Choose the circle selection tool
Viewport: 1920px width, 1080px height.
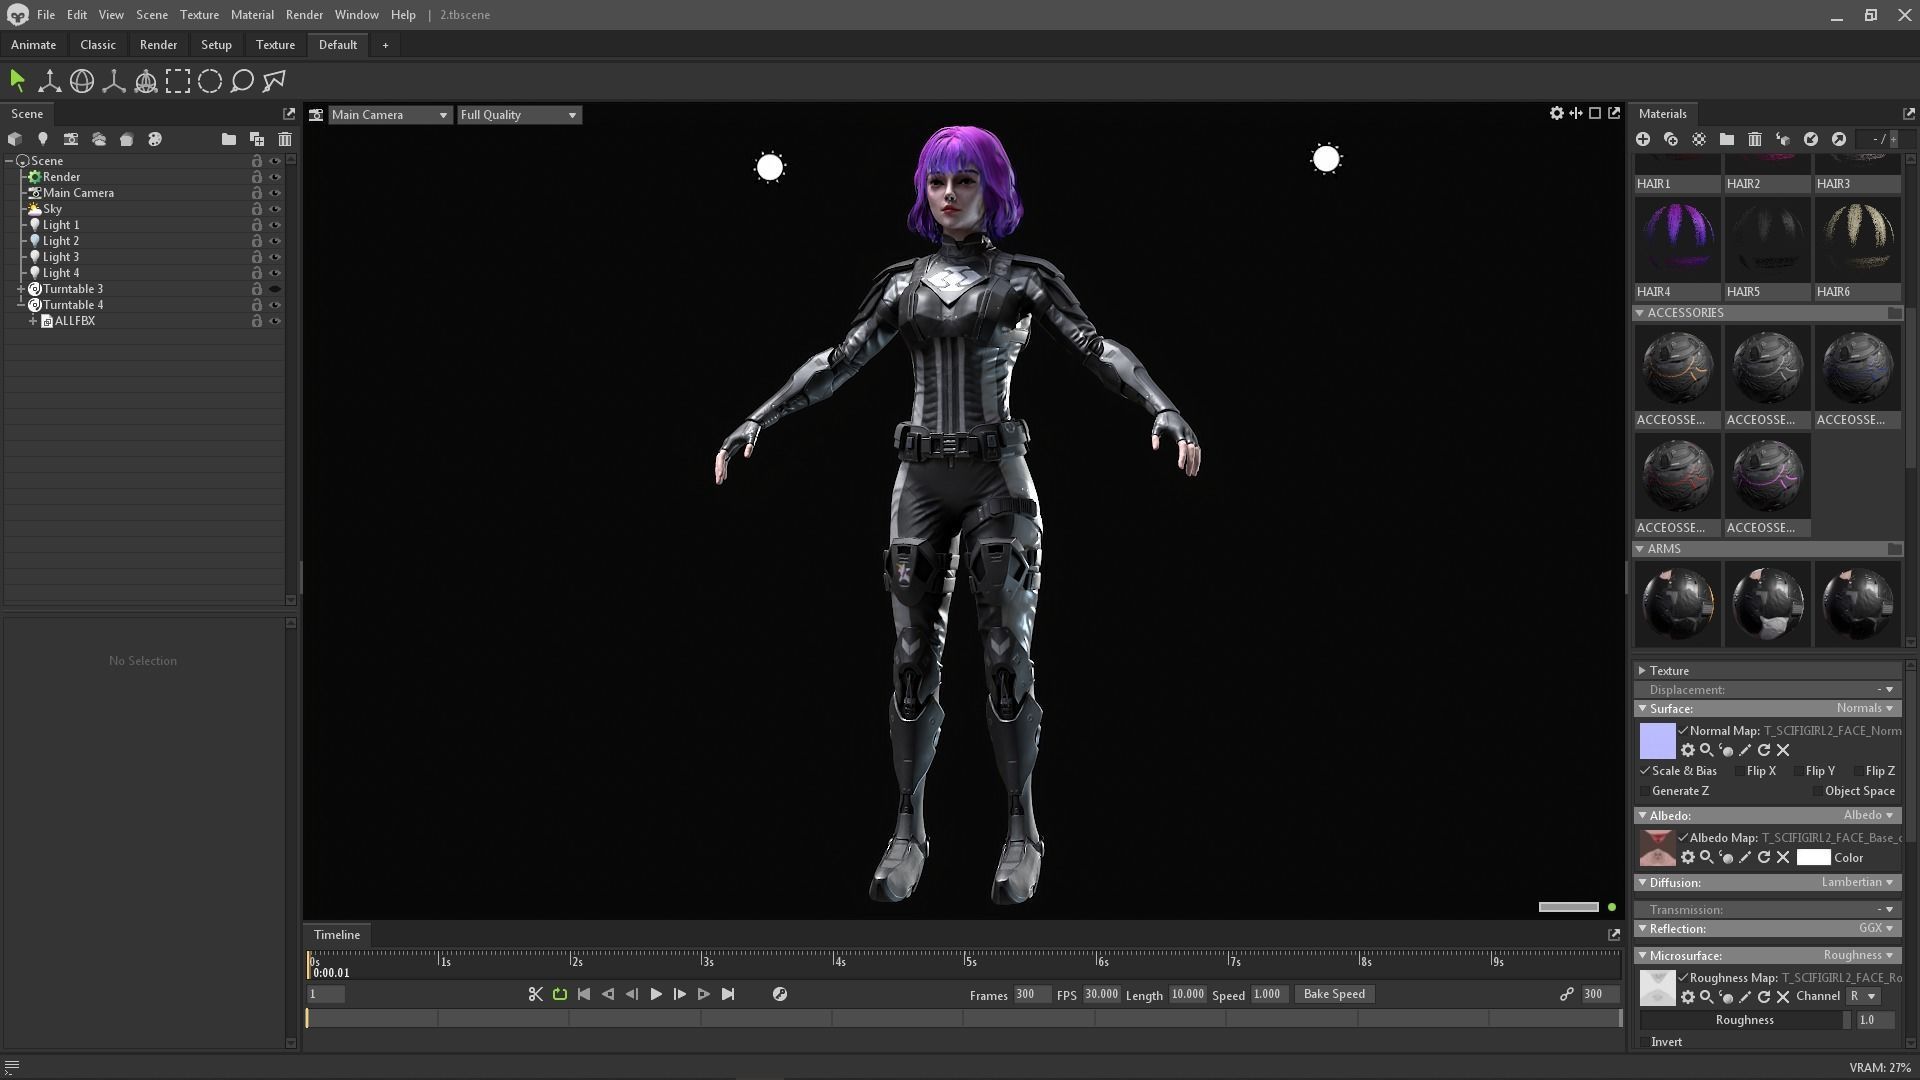(210, 81)
